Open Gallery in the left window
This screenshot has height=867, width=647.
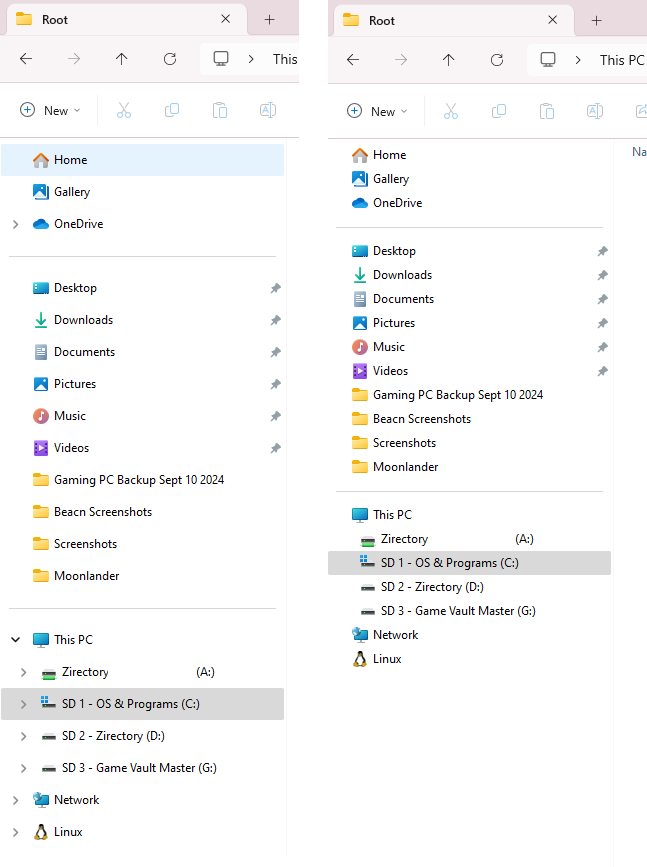coord(143,192)
